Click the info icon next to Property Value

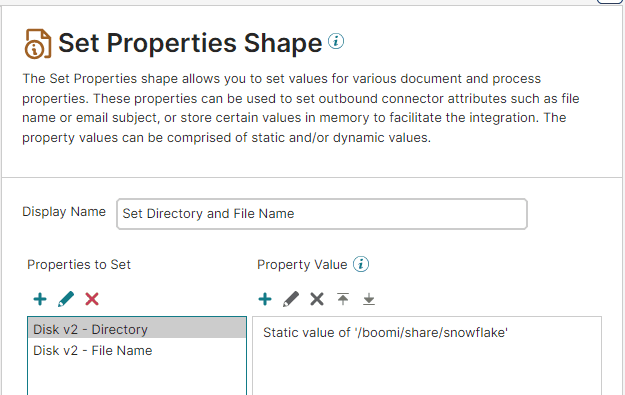point(361,264)
